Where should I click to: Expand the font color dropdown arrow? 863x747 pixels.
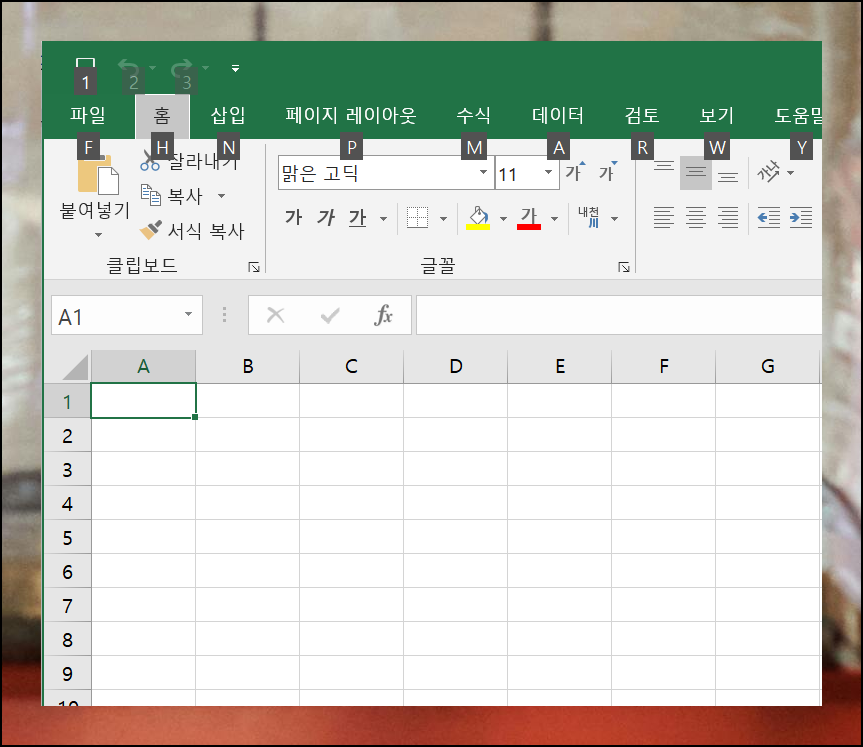coord(554,219)
